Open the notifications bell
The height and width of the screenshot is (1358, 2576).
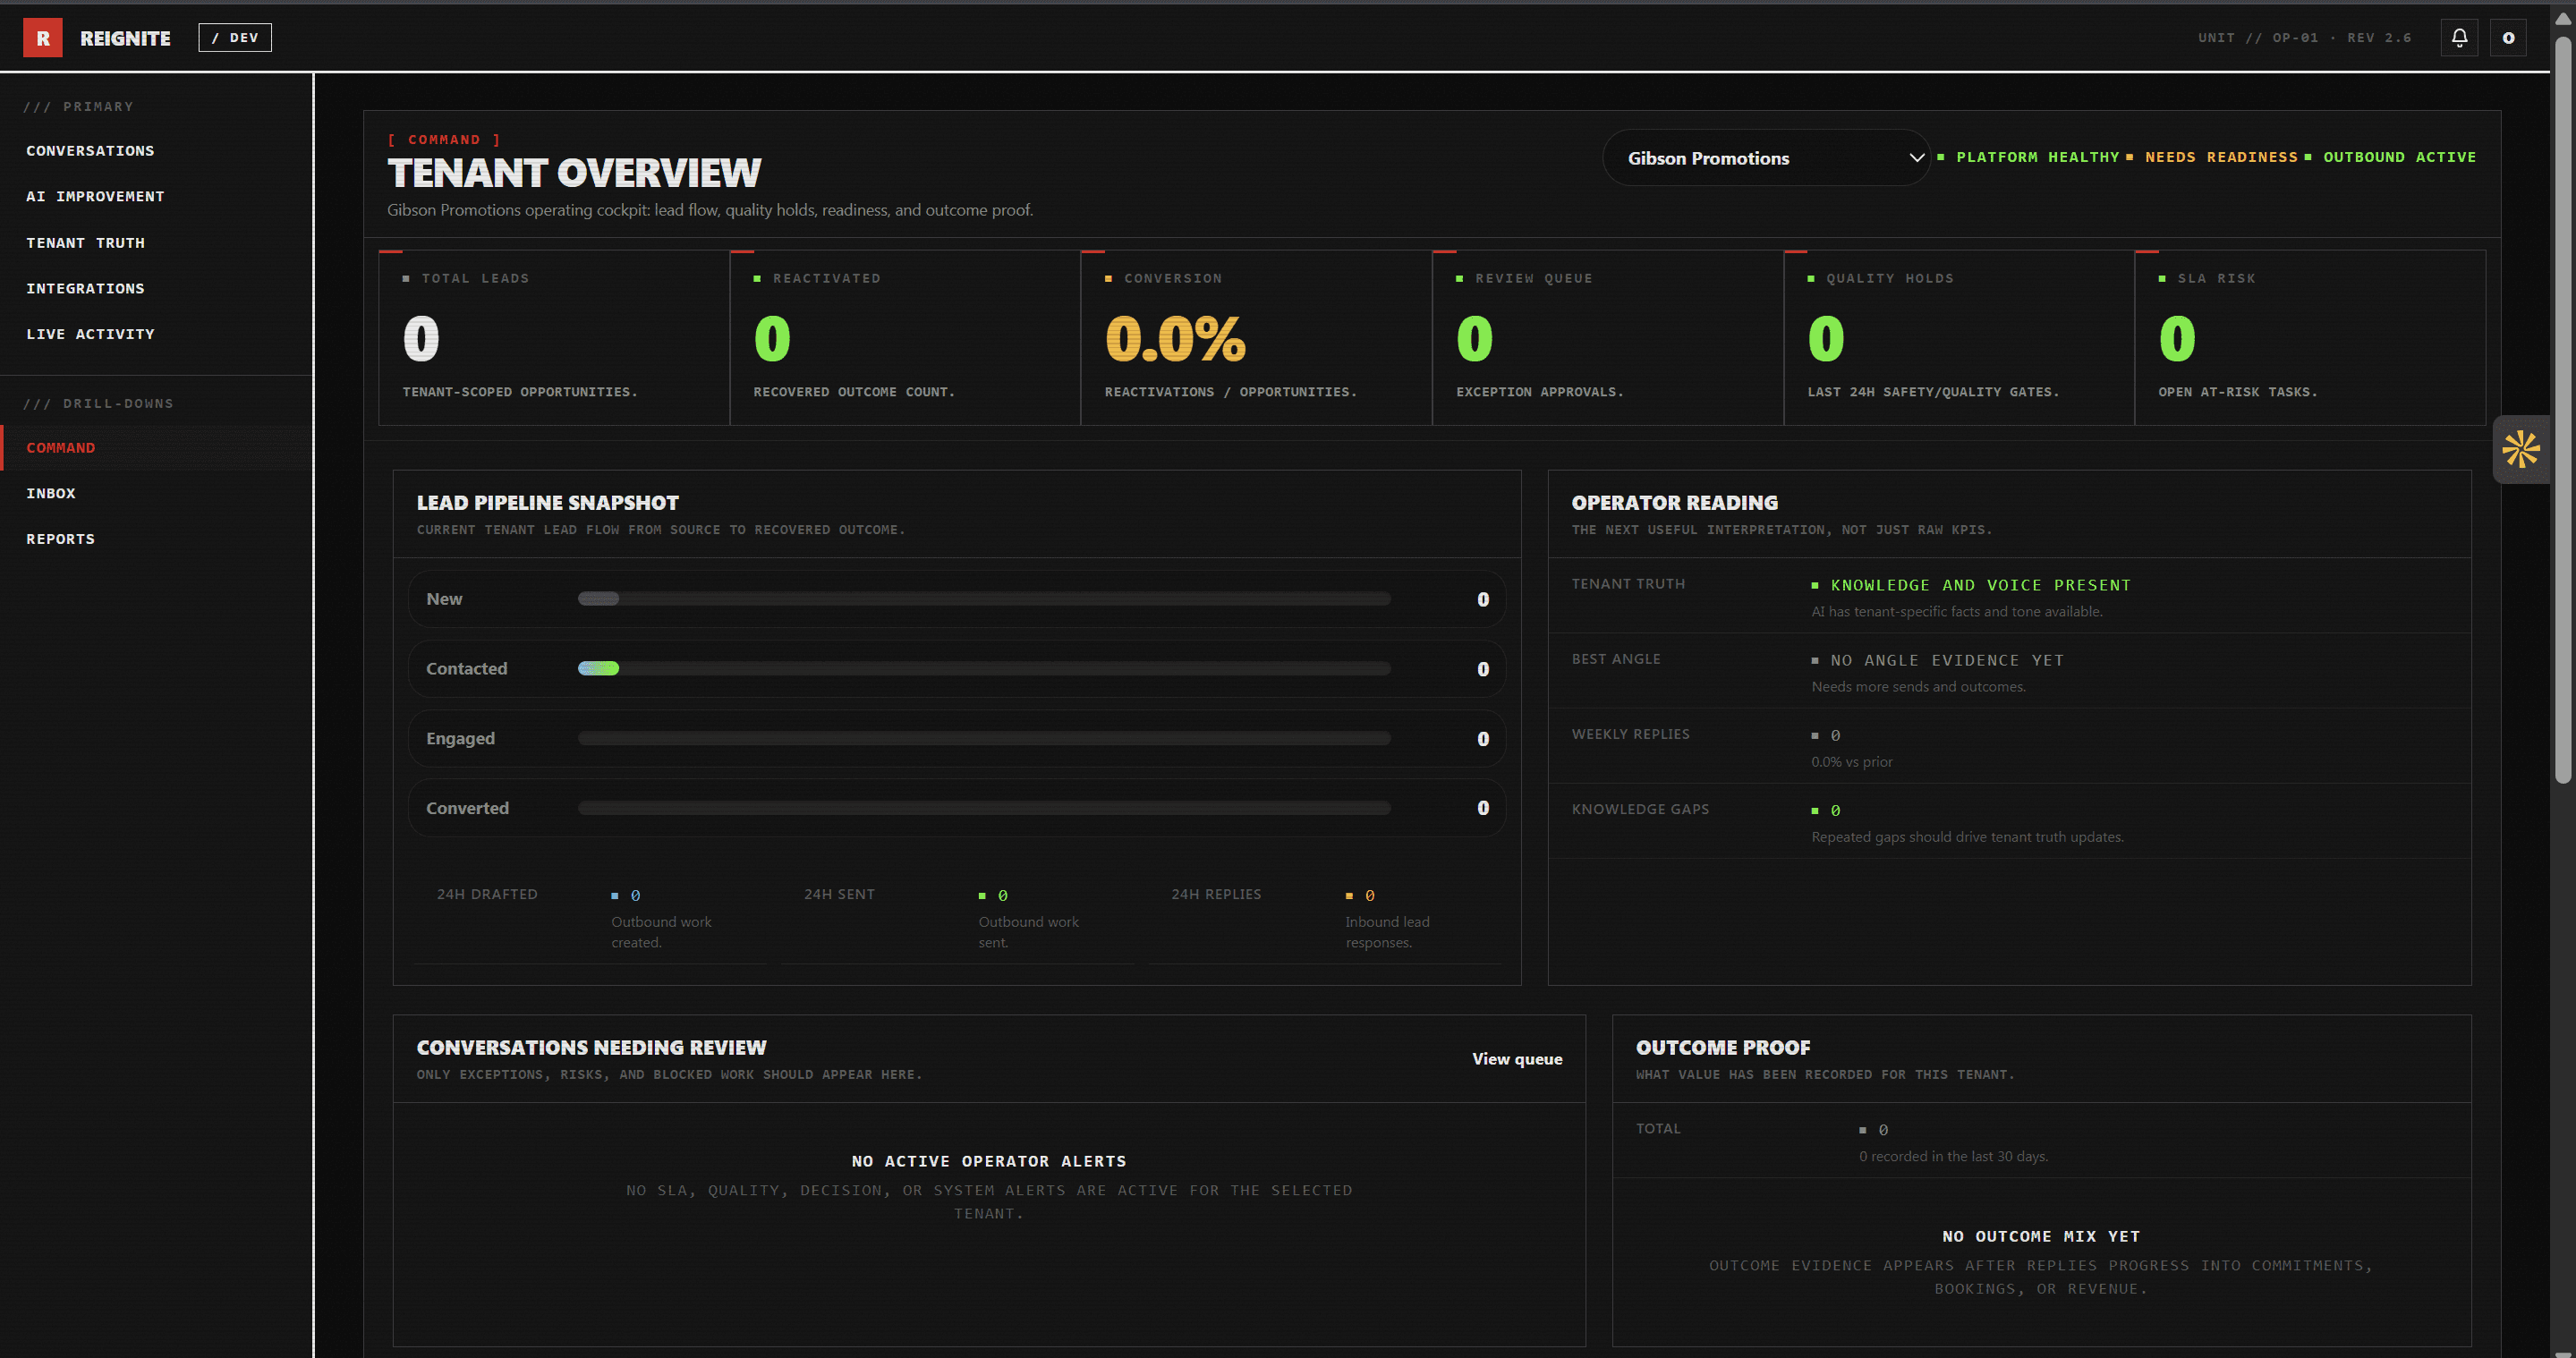point(2459,38)
